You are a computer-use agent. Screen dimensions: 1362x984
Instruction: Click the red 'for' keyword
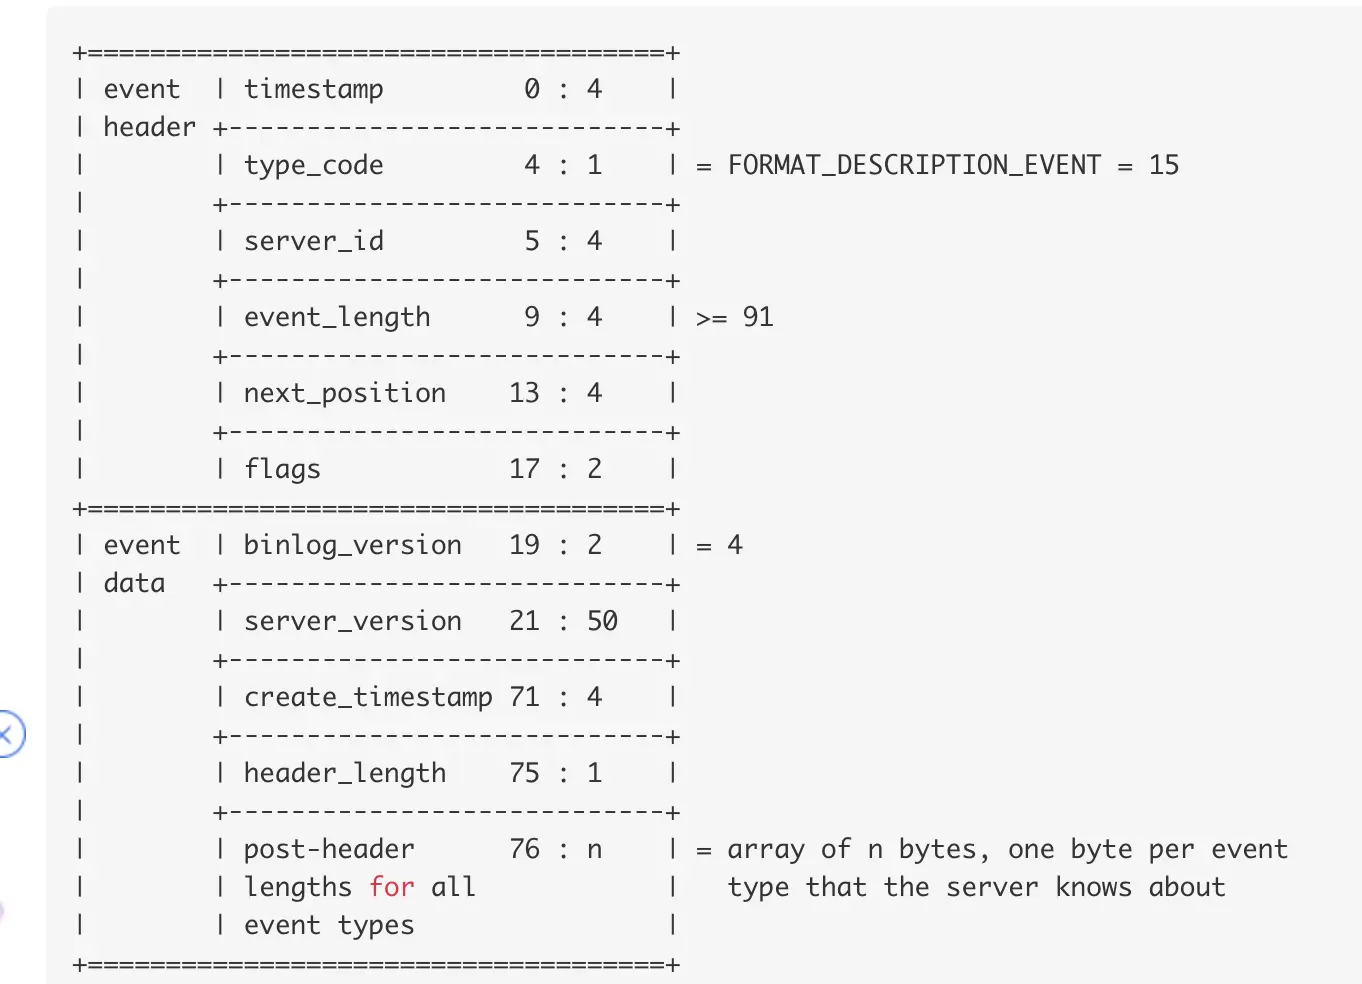point(391,887)
